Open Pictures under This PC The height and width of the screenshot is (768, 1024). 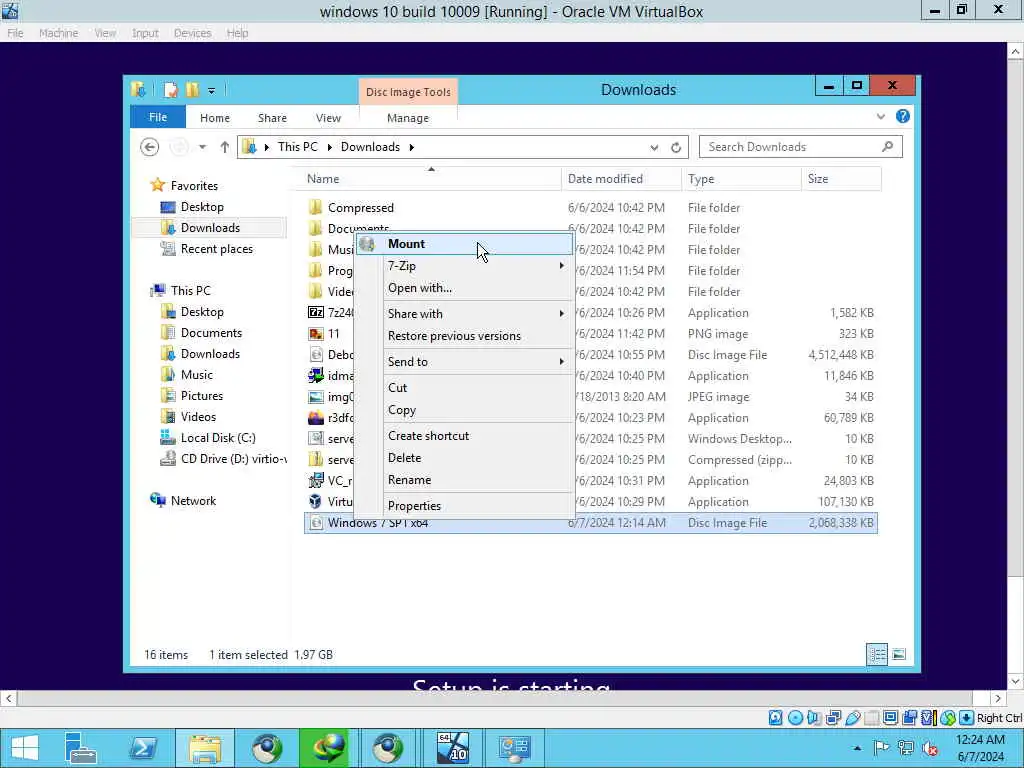click(x=201, y=396)
